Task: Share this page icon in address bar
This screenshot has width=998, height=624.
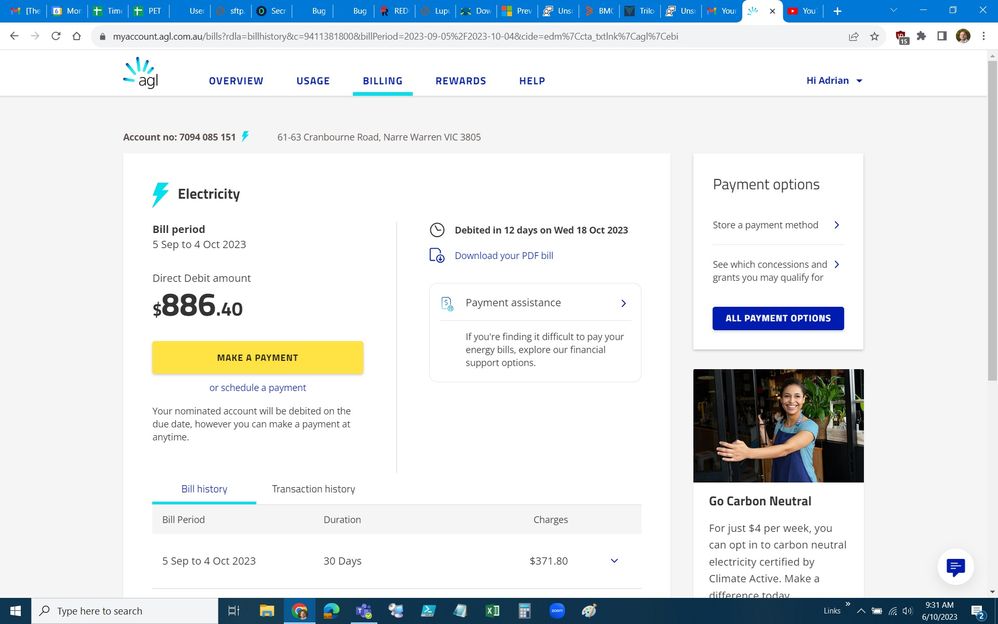Action: tap(852, 36)
